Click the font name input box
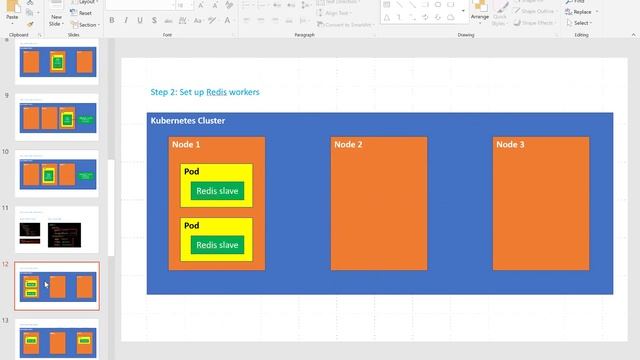 [x=140, y=5]
